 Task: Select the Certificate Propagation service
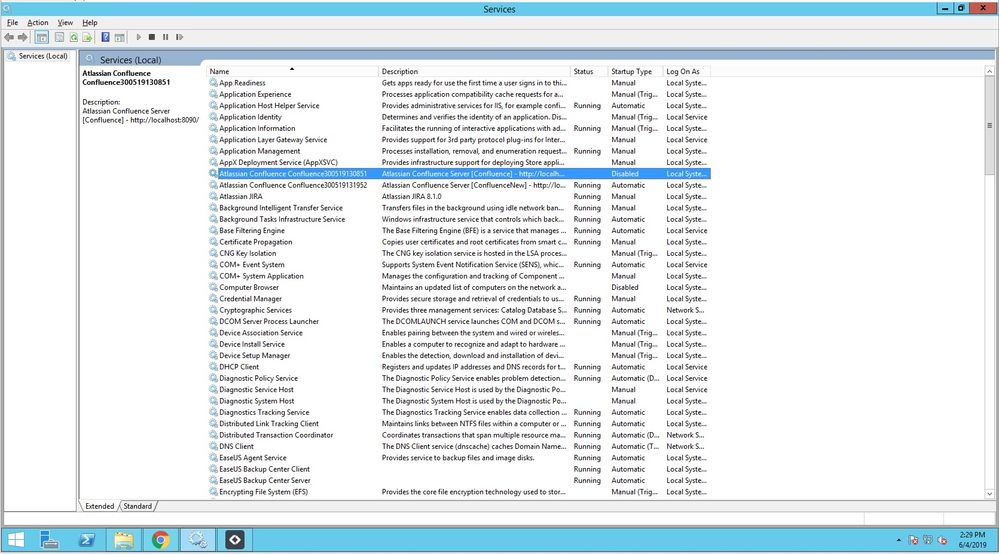tap(459, 242)
